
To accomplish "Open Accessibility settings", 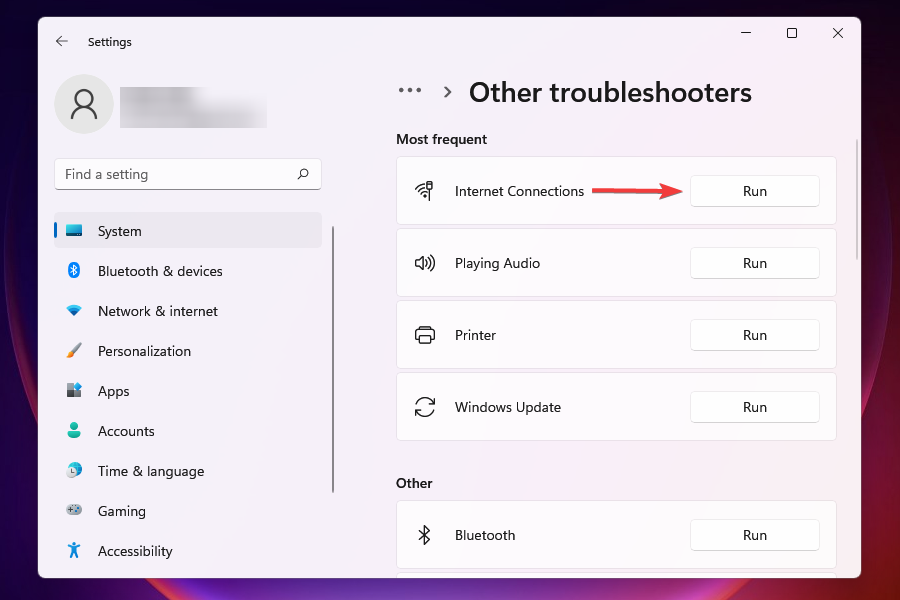I will (188, 551).
